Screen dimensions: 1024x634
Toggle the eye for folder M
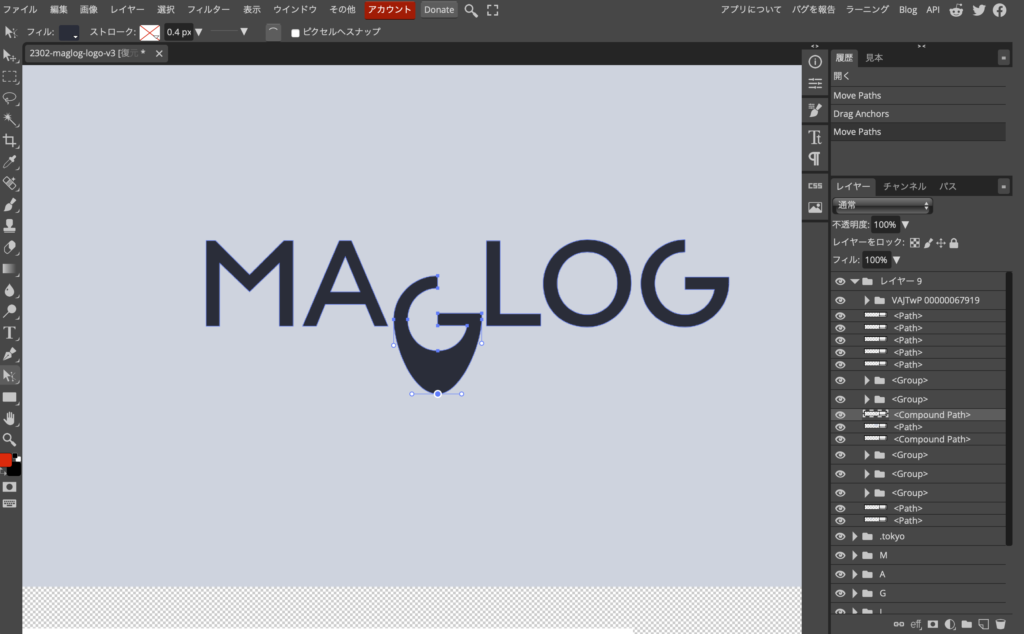point(840,556)
